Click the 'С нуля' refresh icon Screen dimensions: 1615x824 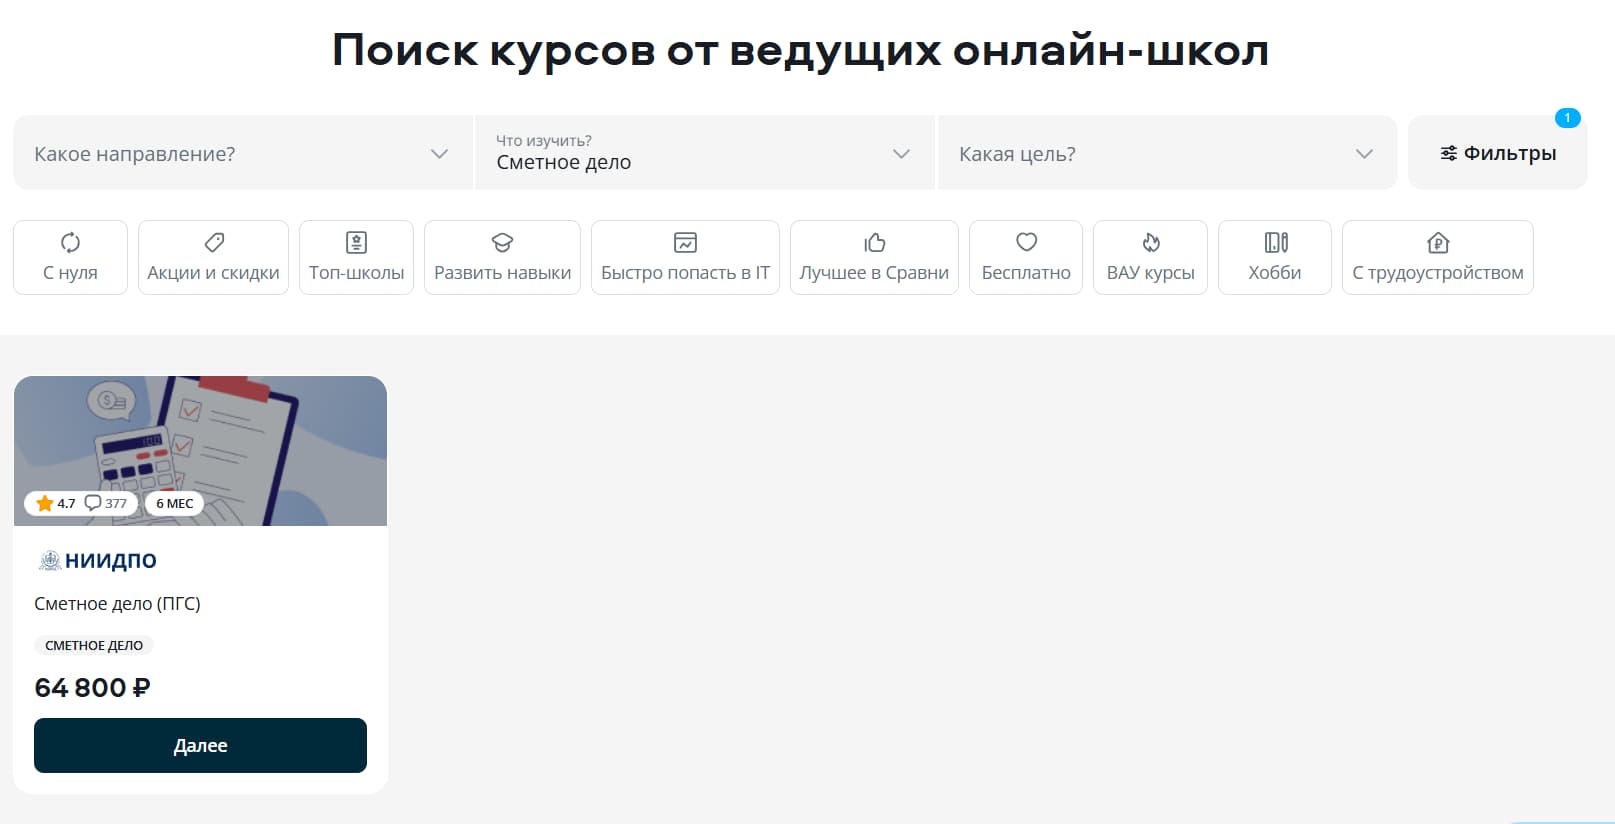tap(70, 242)
